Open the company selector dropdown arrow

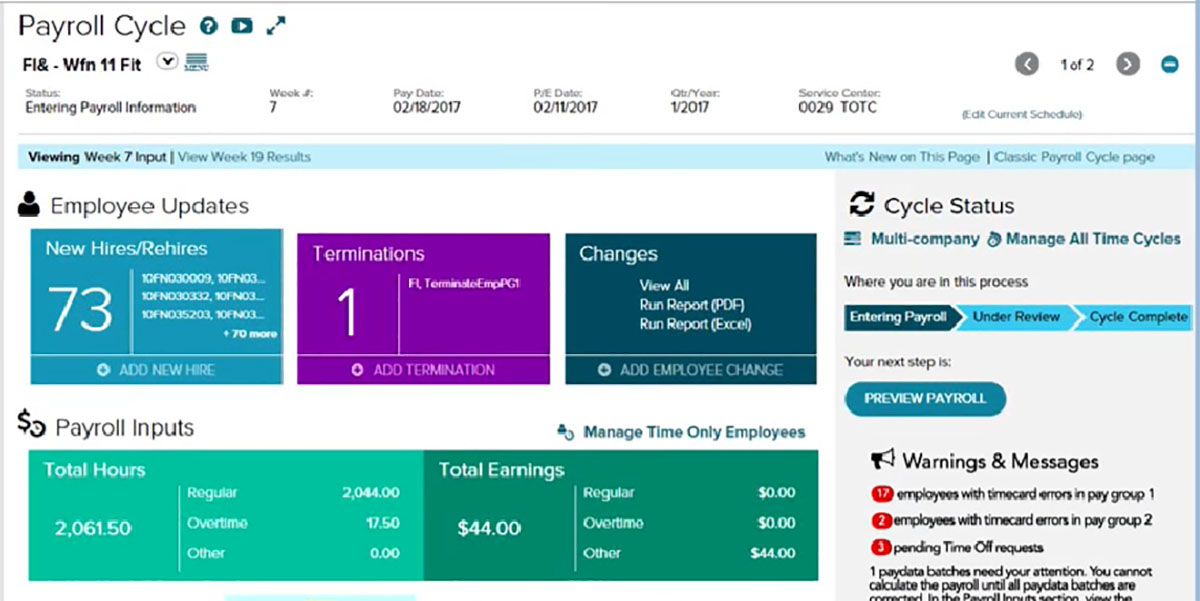coord(168,62)
